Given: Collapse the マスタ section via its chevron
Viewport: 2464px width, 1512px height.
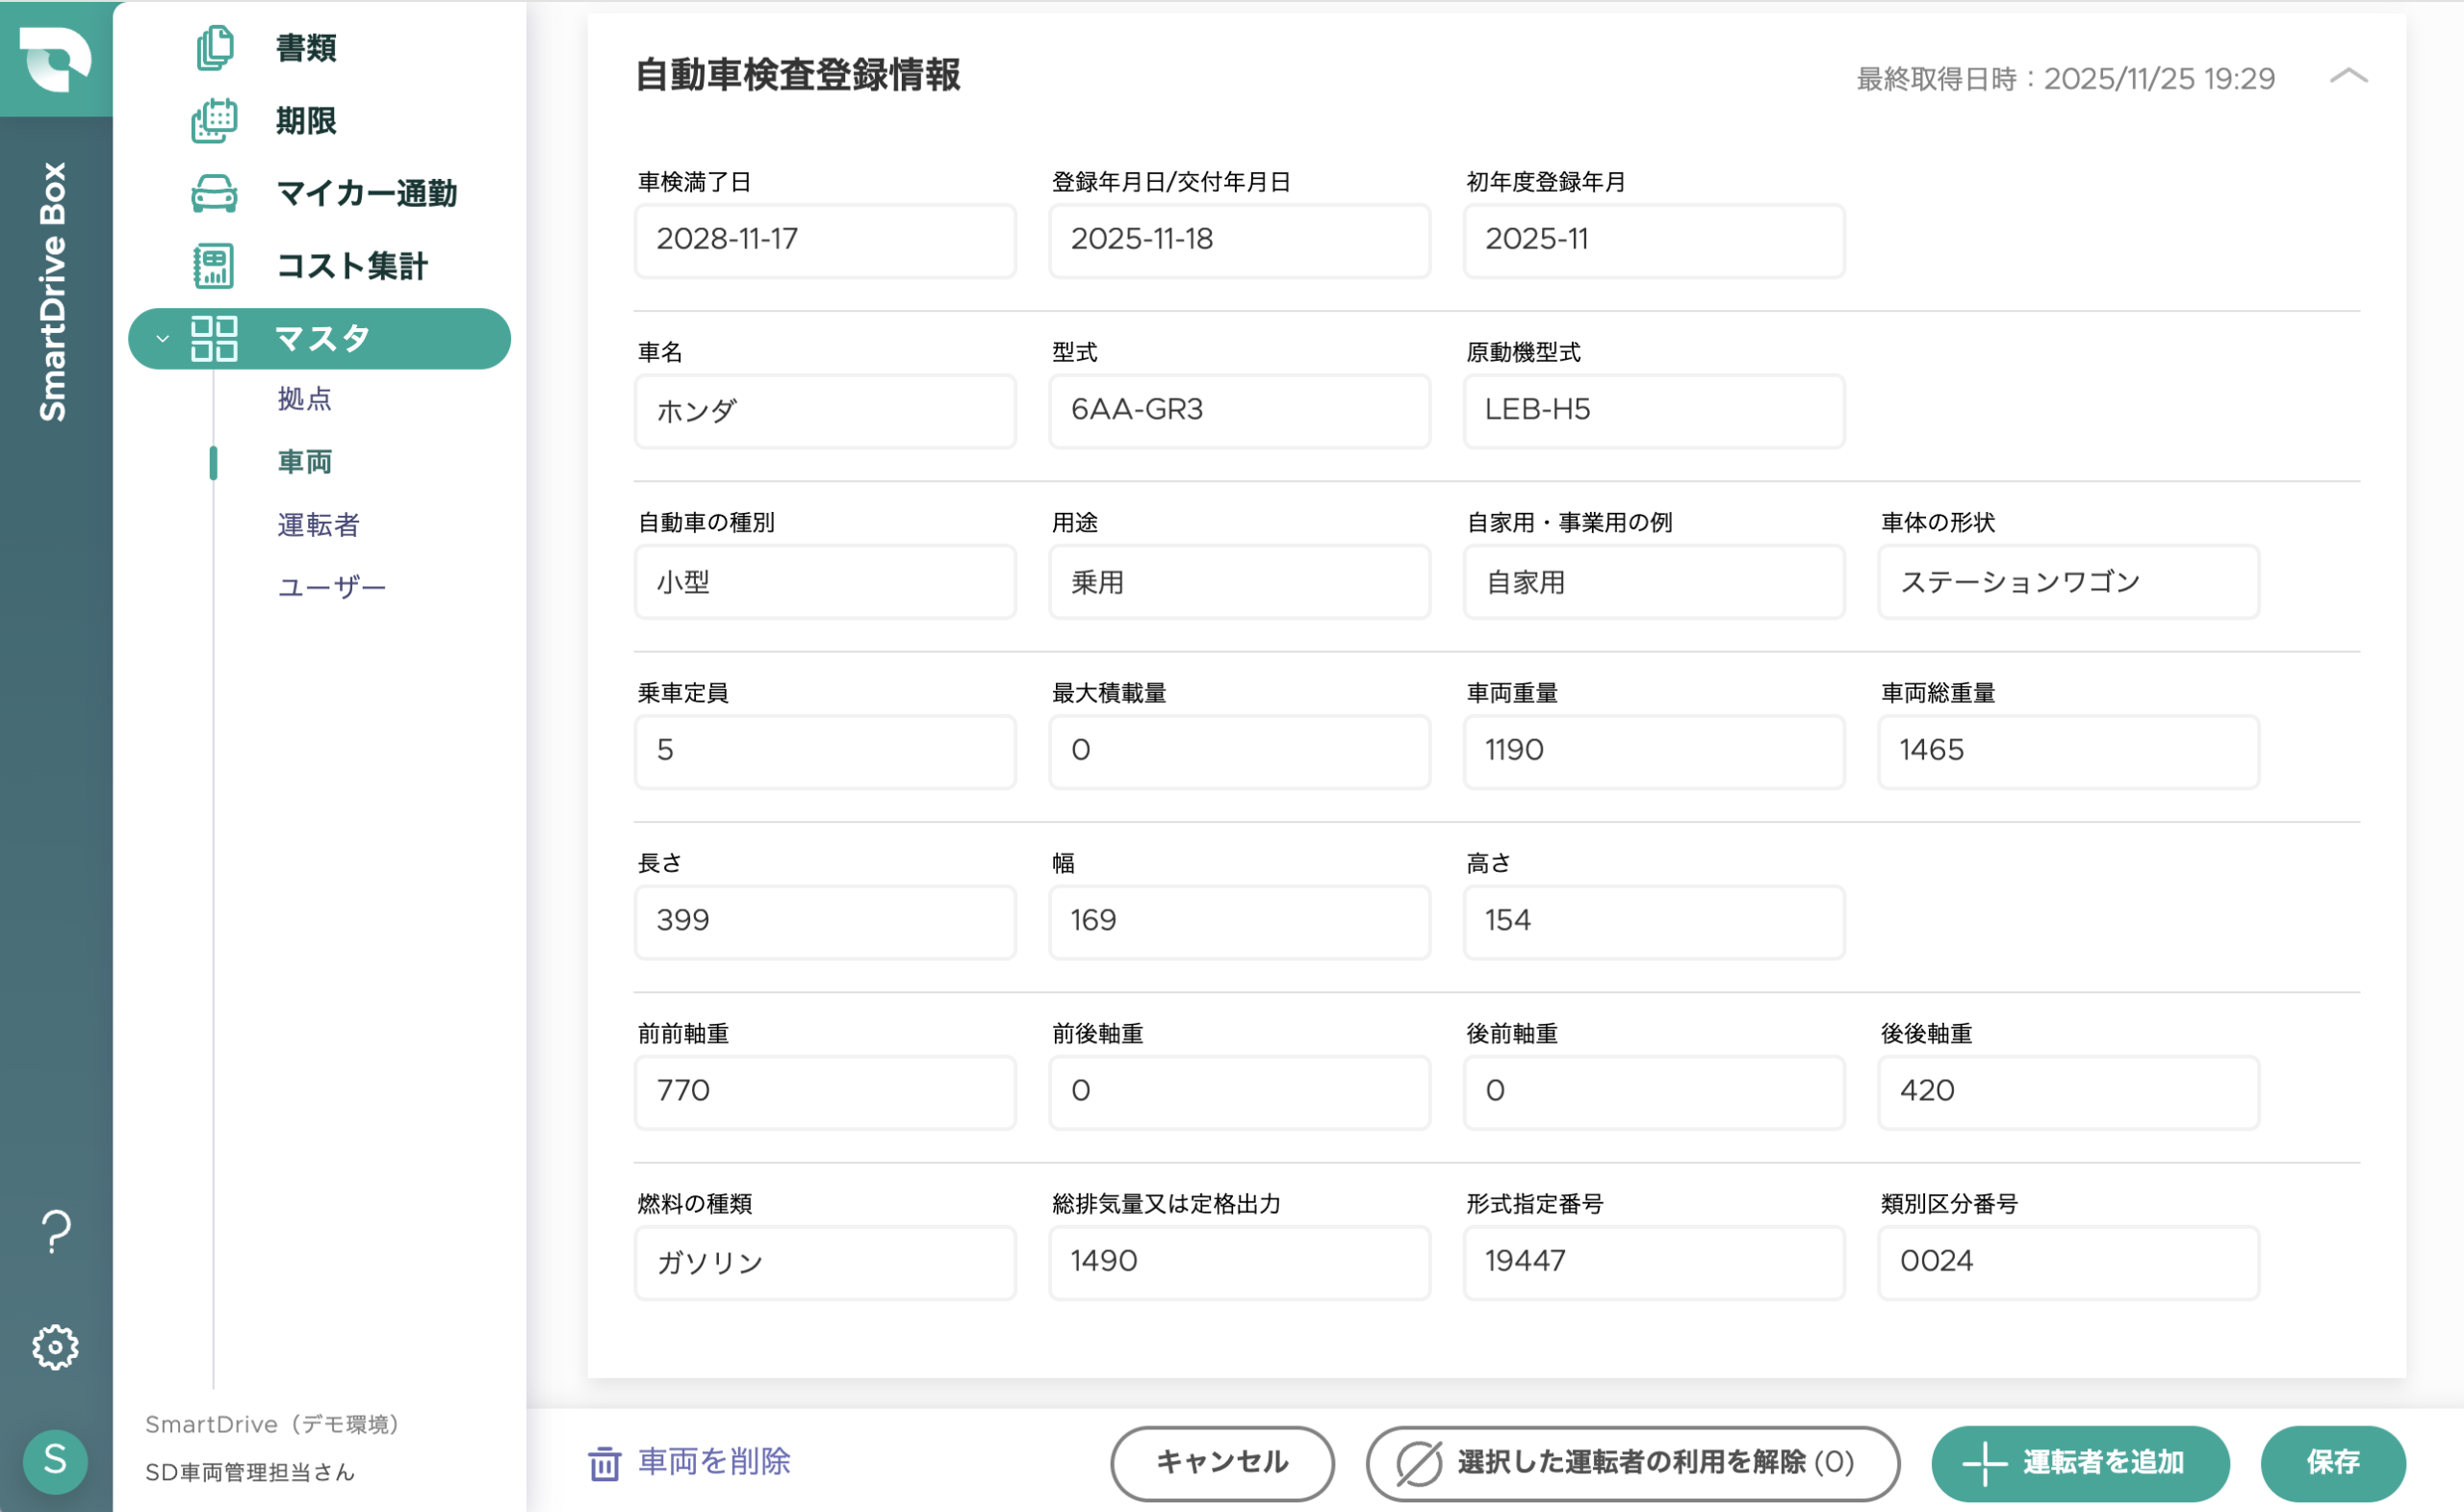Looking at the screenshot, I should (162, 338).
